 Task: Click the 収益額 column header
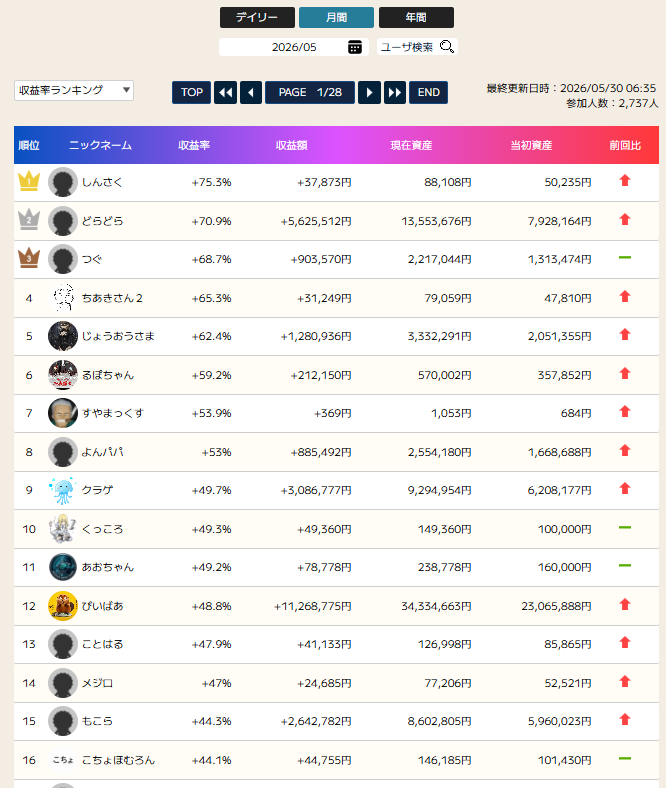pyautogui.click(x=292, y=145)
